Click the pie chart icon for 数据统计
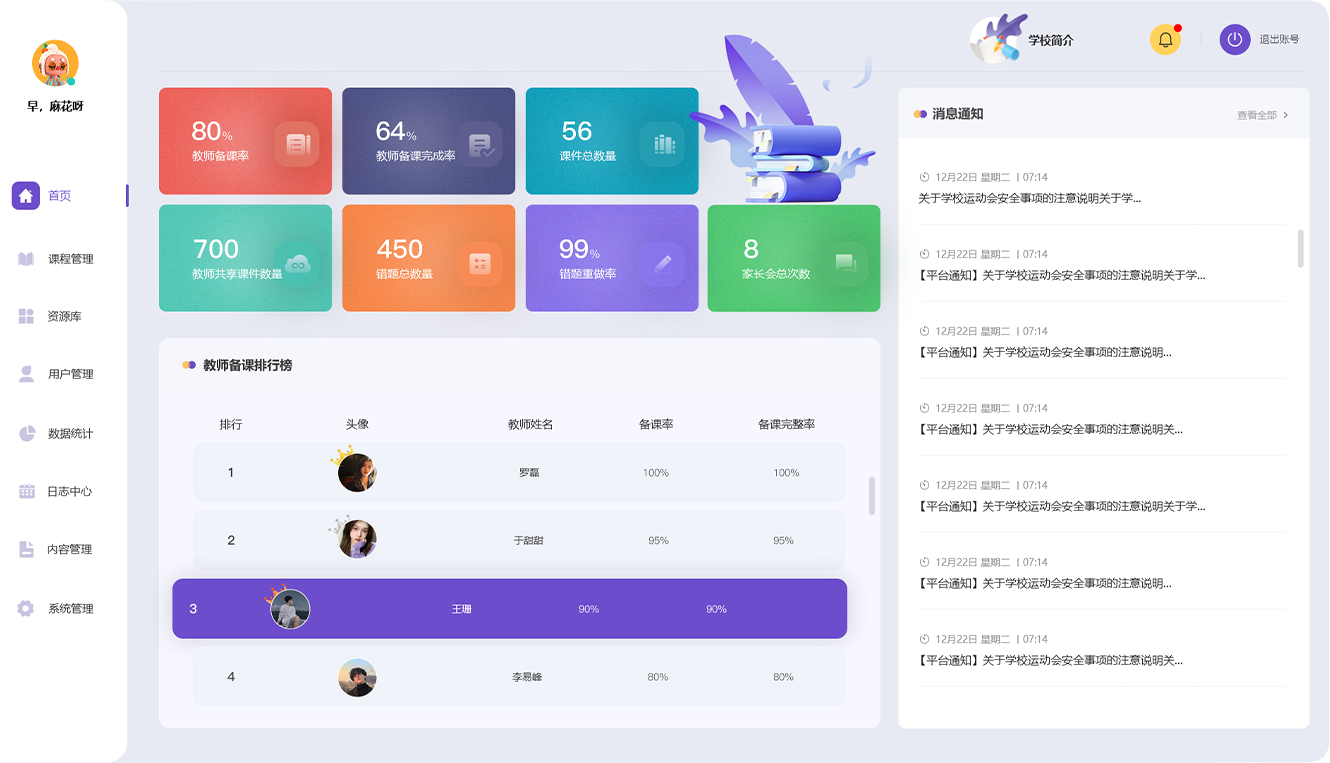Screen dimensions: 1330x763 click(26, 433)
